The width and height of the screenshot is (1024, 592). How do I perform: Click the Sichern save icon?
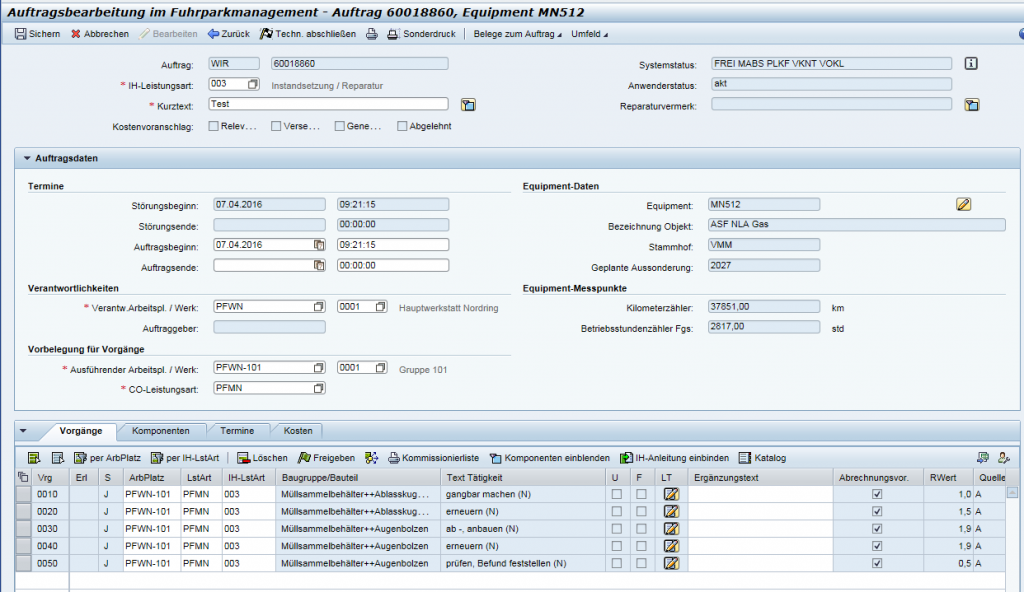[21, 34]
